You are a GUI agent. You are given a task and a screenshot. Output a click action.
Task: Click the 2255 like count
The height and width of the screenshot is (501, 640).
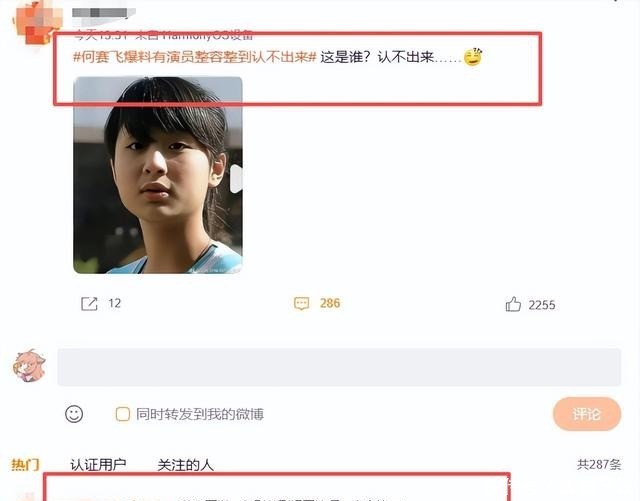tap(542, 305)
